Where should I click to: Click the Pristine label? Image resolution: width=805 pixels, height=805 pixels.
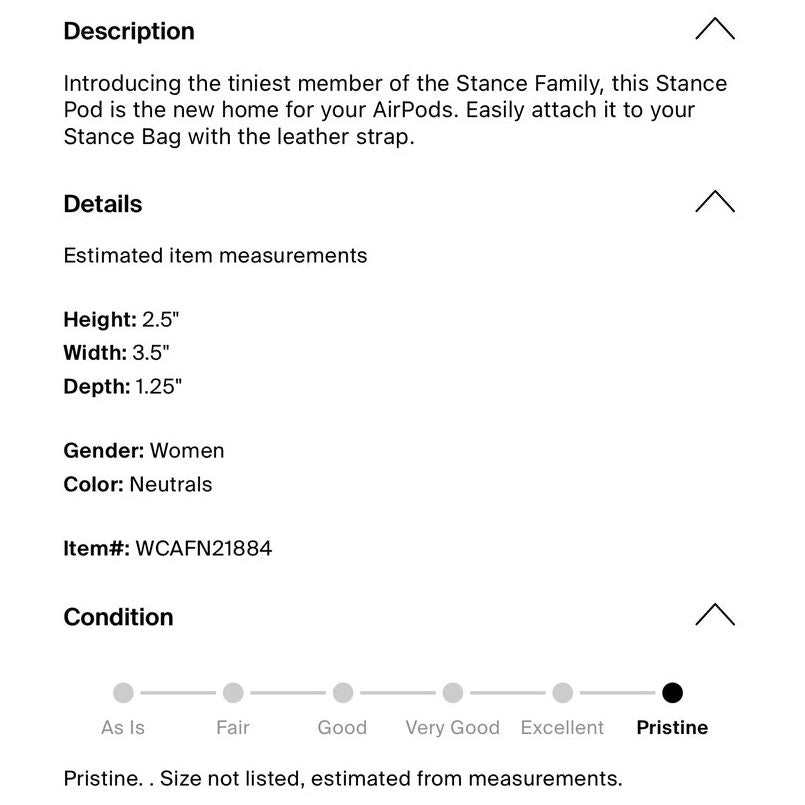coord(673,727)
